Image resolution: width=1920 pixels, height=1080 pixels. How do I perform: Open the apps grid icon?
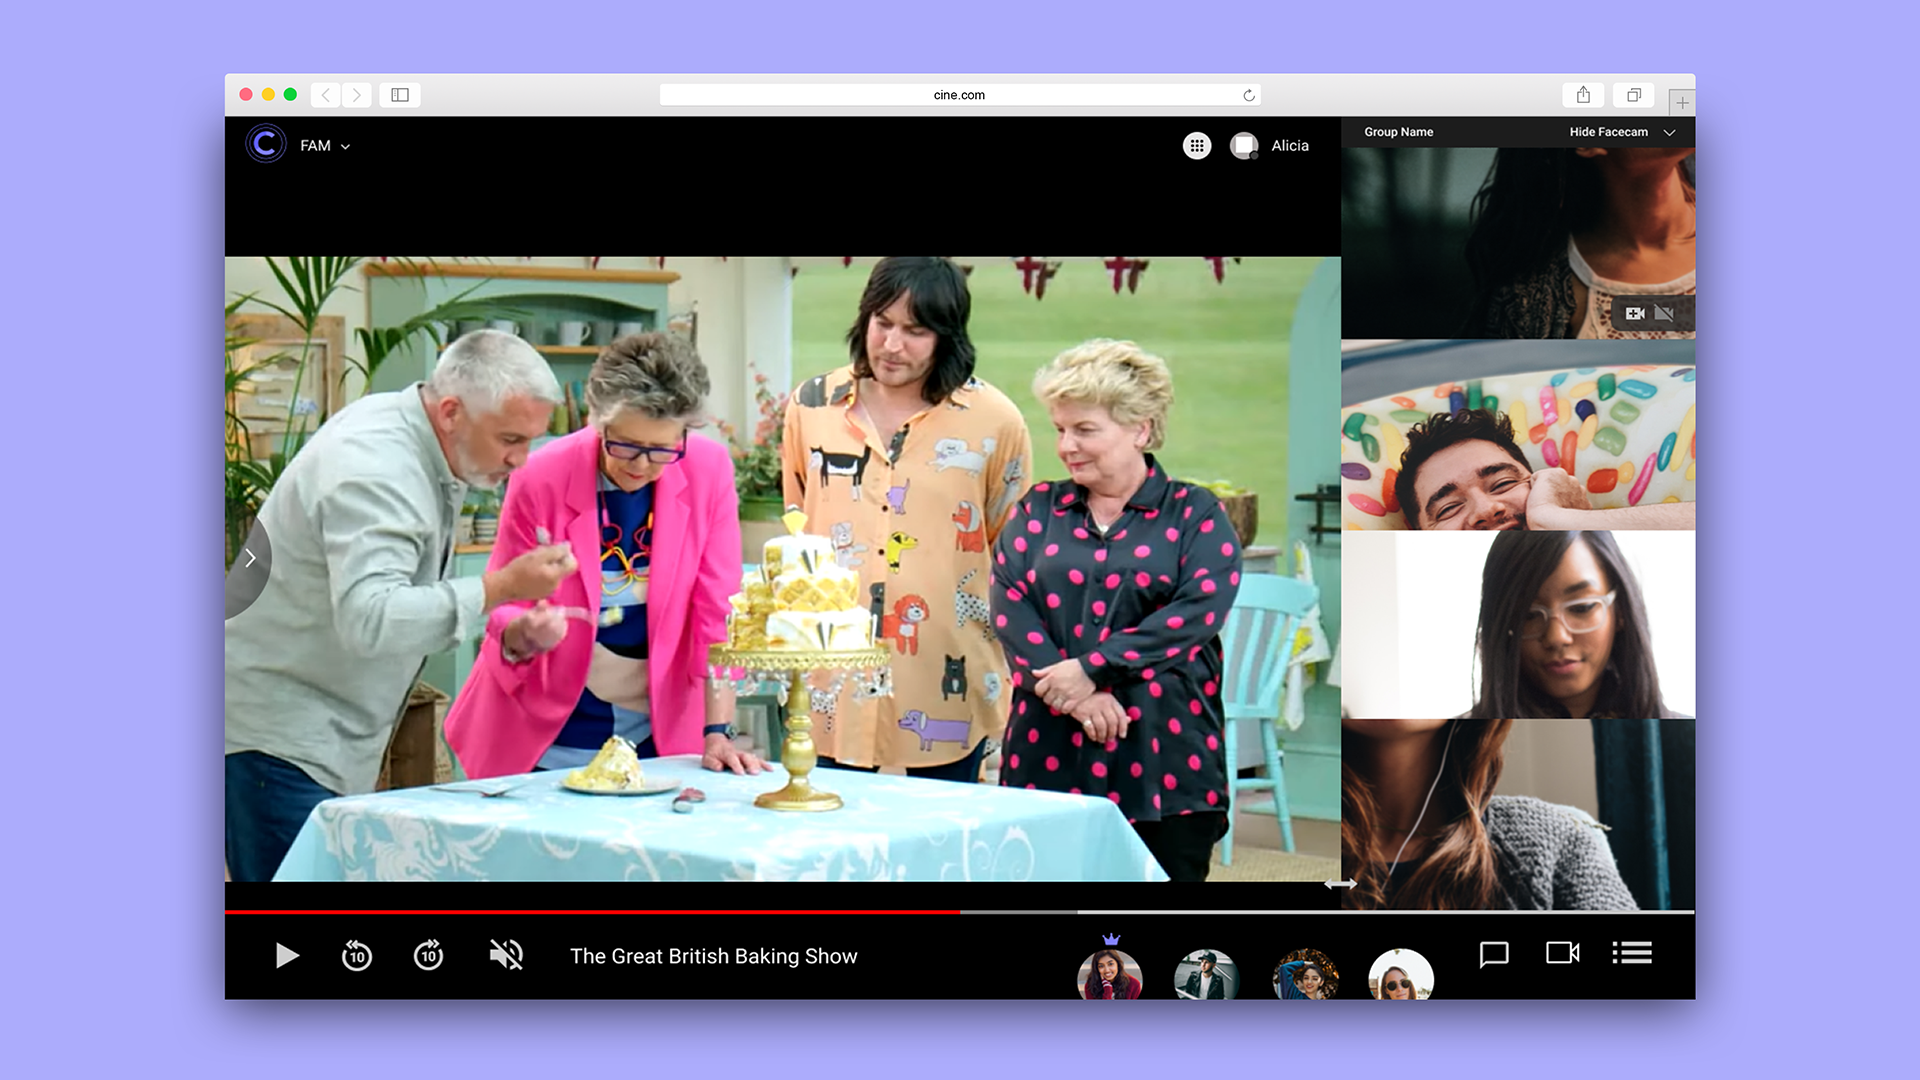[1196, 146]
